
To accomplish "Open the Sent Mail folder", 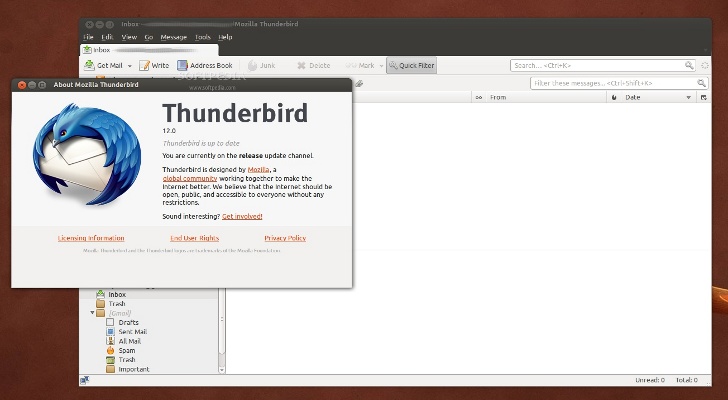I will [x=132, y=332].
